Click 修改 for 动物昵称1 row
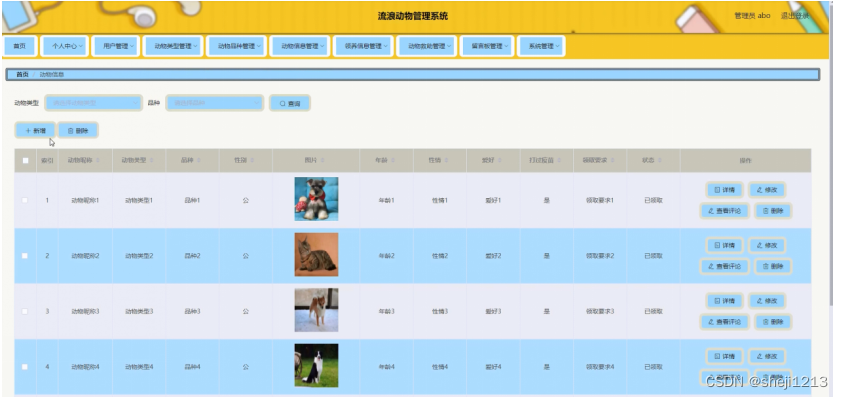Screen dimensions: 843x399 767,190
